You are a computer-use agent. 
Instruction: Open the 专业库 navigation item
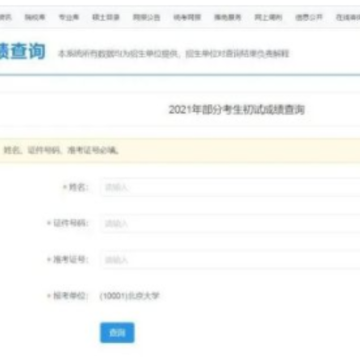(69, 18)
